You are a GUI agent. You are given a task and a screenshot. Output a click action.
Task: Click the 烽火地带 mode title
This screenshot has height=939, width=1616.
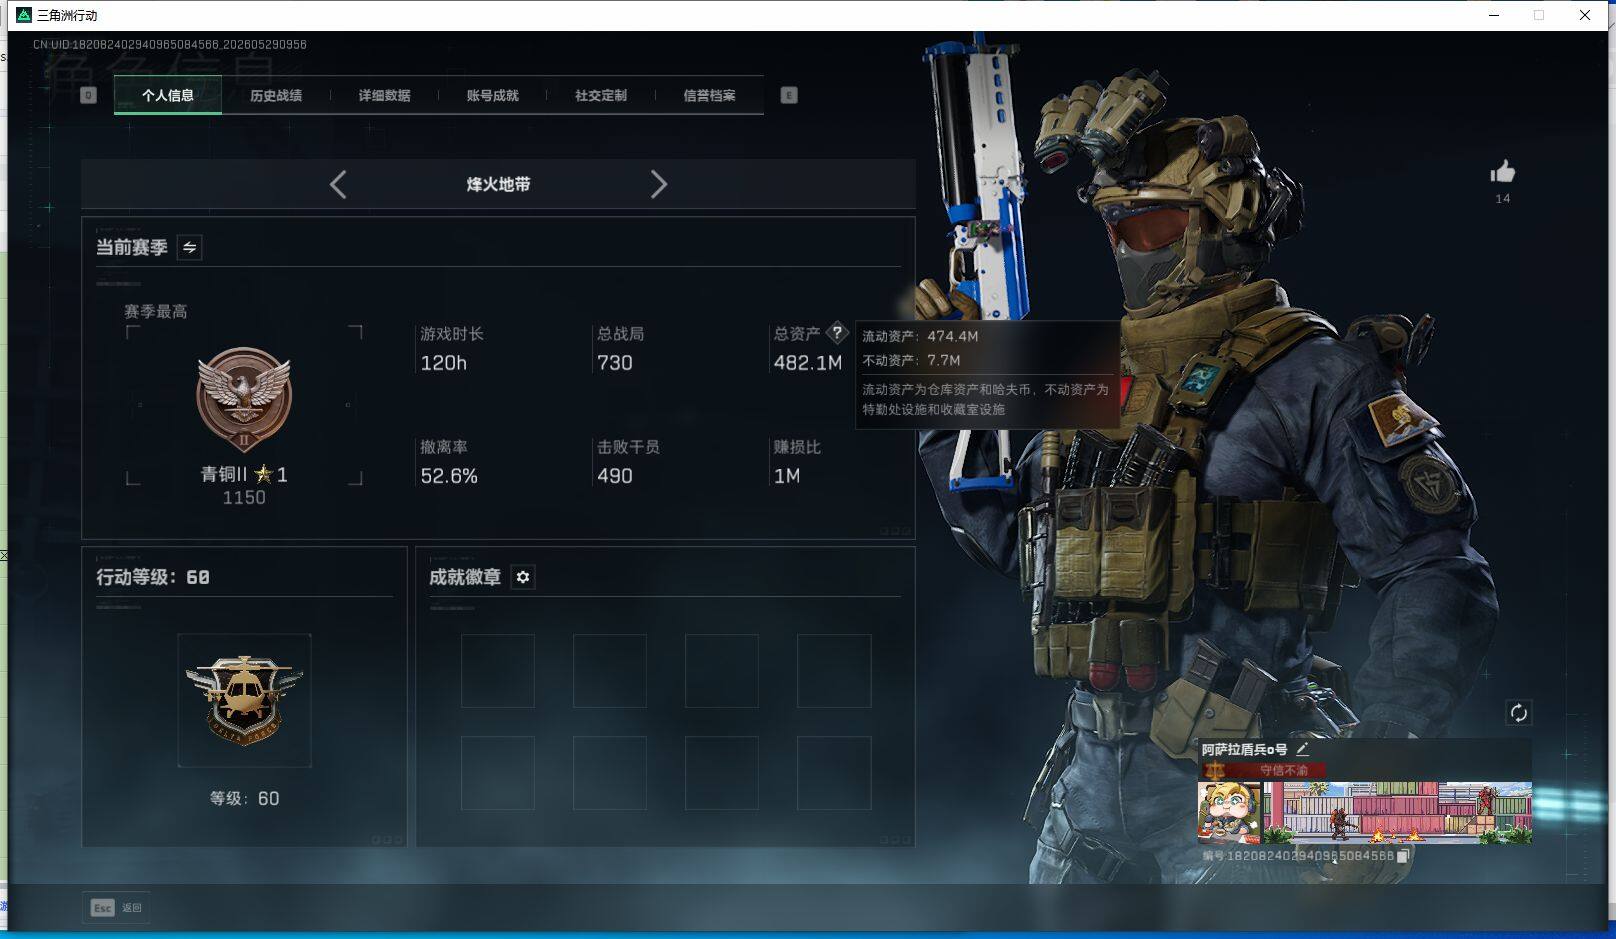click(498, 184)
